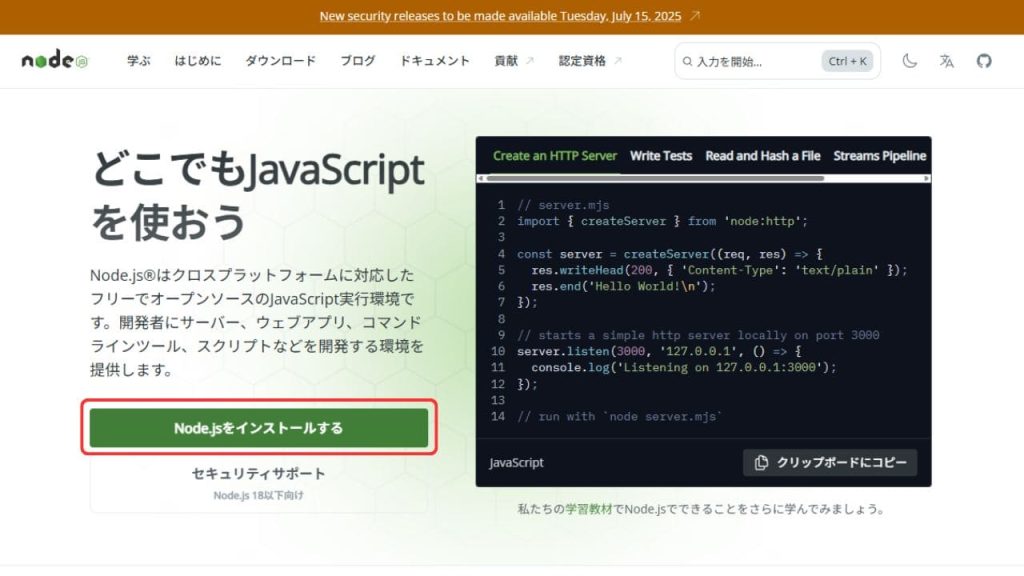Open the 学ぶ nav item
This screenshot has width=1024, height=576.
[x=138, y=61]
